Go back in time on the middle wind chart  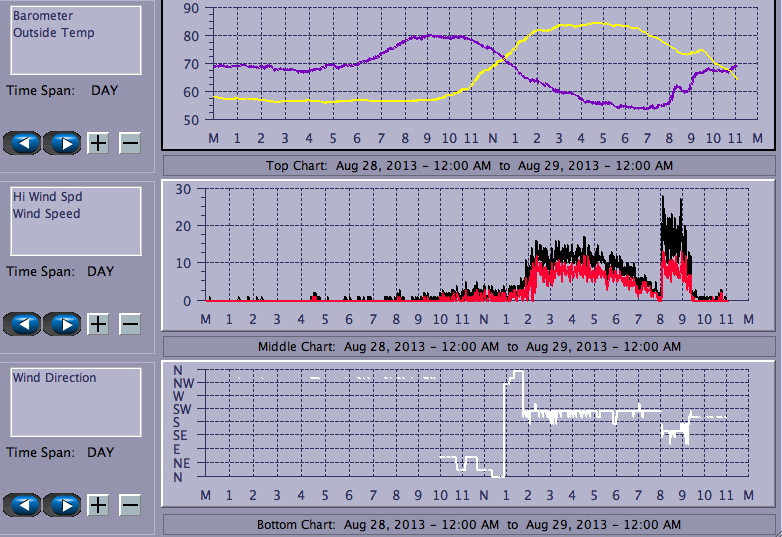click(x=23, y=323)
